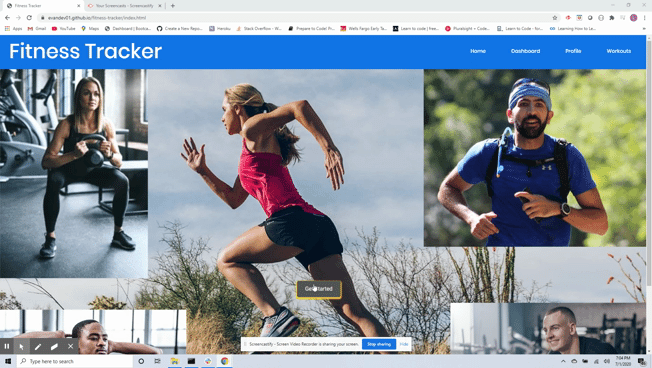Open the Gmail bookmark
This screenshot has width=652, height=368.
pos(37,29)
